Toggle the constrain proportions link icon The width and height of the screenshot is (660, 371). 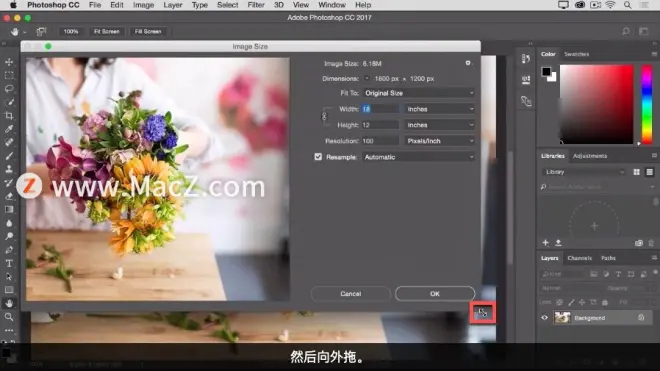pos(324,117)
